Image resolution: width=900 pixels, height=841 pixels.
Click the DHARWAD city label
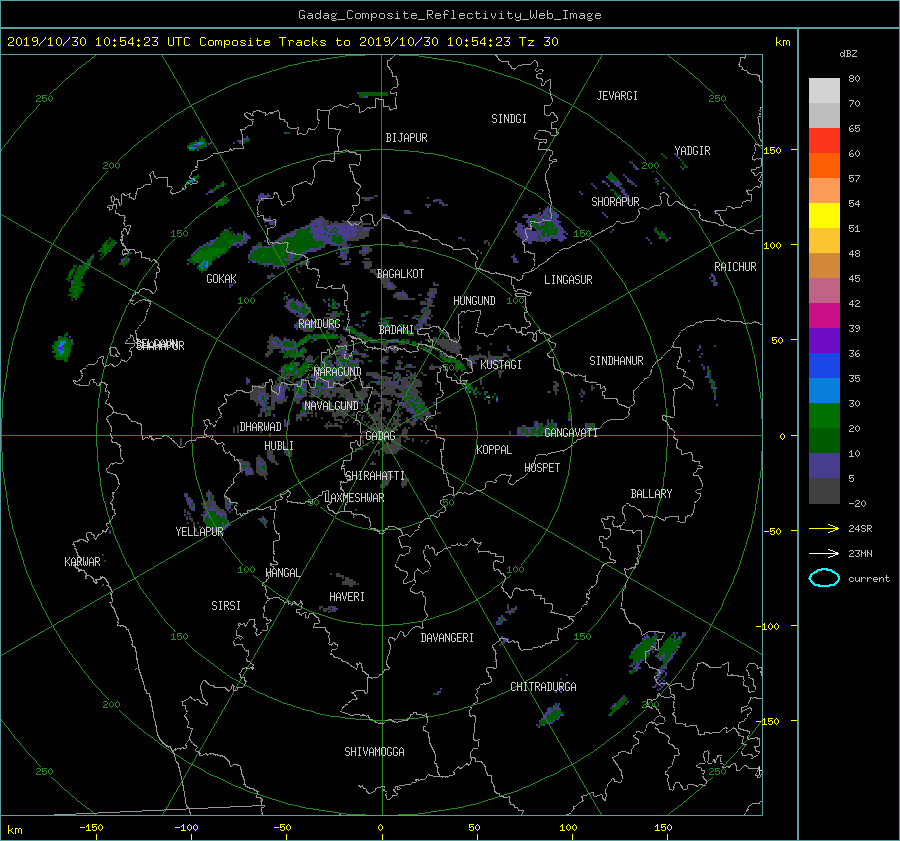(x=260, y=427)
